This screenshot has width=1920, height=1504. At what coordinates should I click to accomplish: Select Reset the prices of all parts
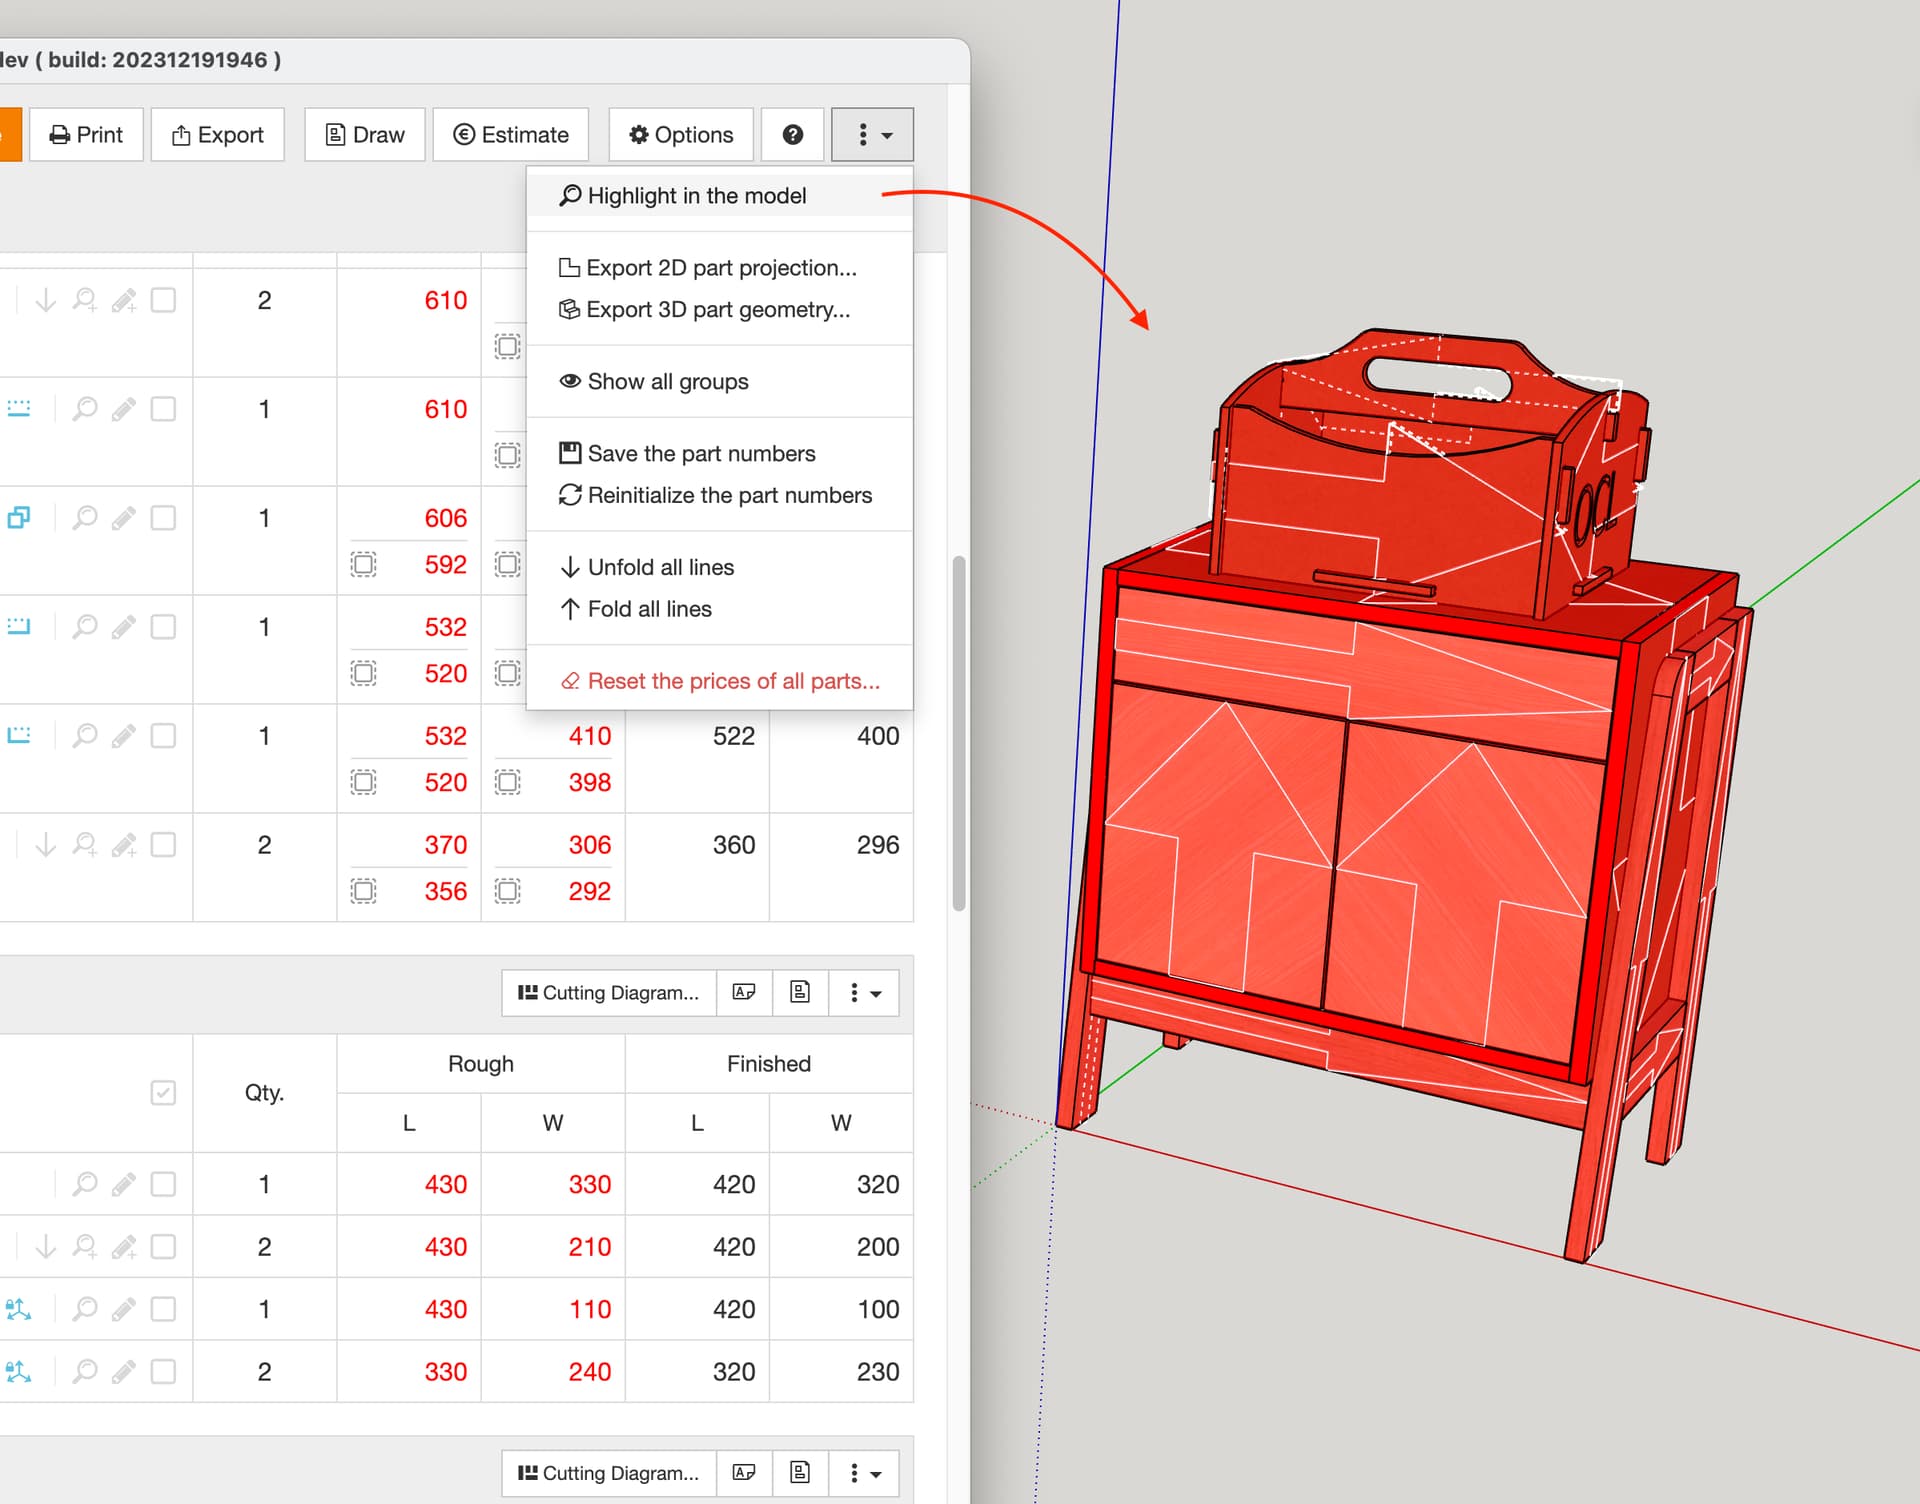(x=732, y=681)
